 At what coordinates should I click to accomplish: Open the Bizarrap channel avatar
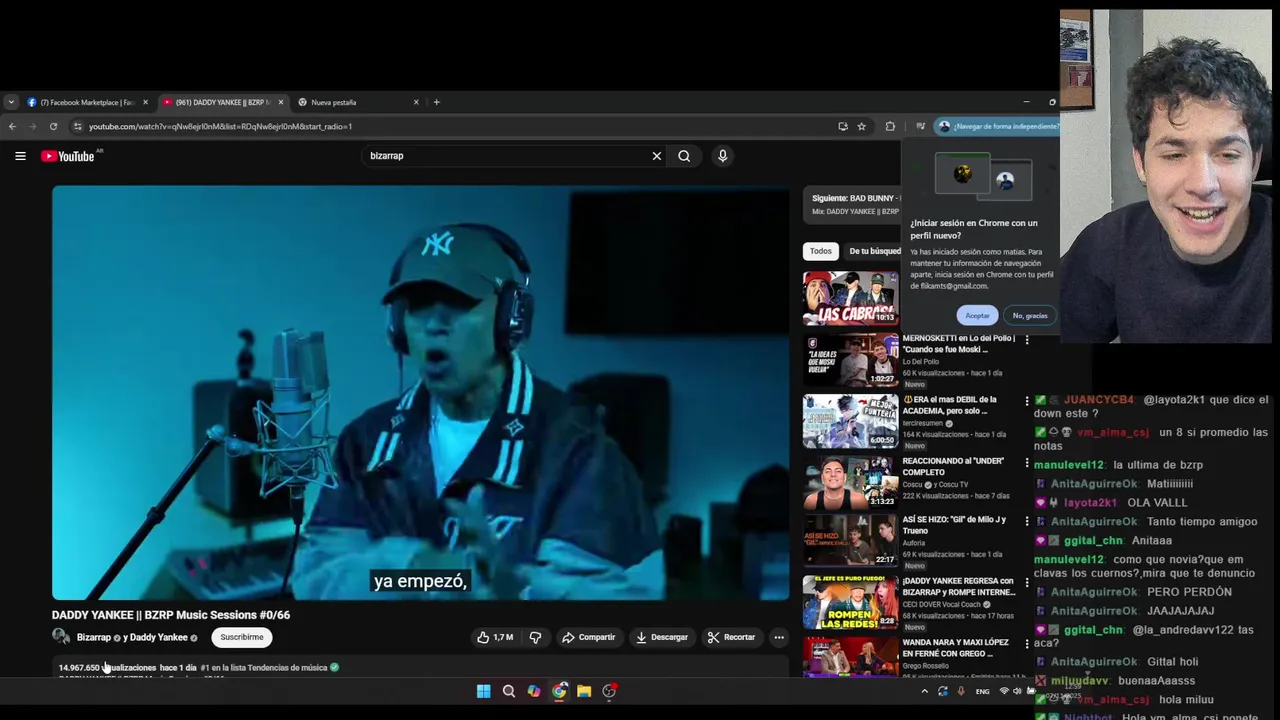tap(61, 637)
